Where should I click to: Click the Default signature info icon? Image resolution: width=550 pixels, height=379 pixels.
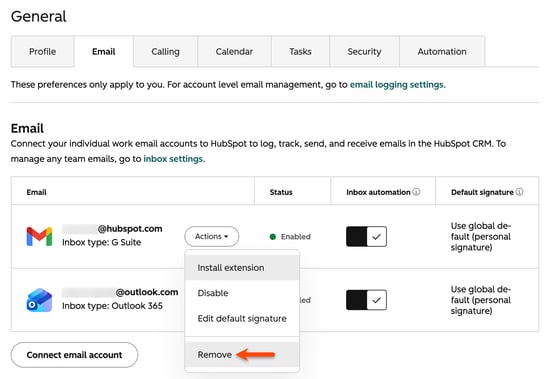click(x=519, y=192)
